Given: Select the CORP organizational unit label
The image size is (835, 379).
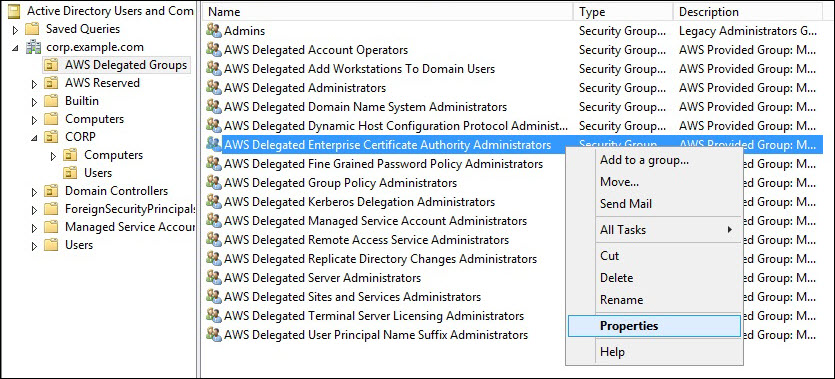Looking at the screenshot, I should point(80,137).
